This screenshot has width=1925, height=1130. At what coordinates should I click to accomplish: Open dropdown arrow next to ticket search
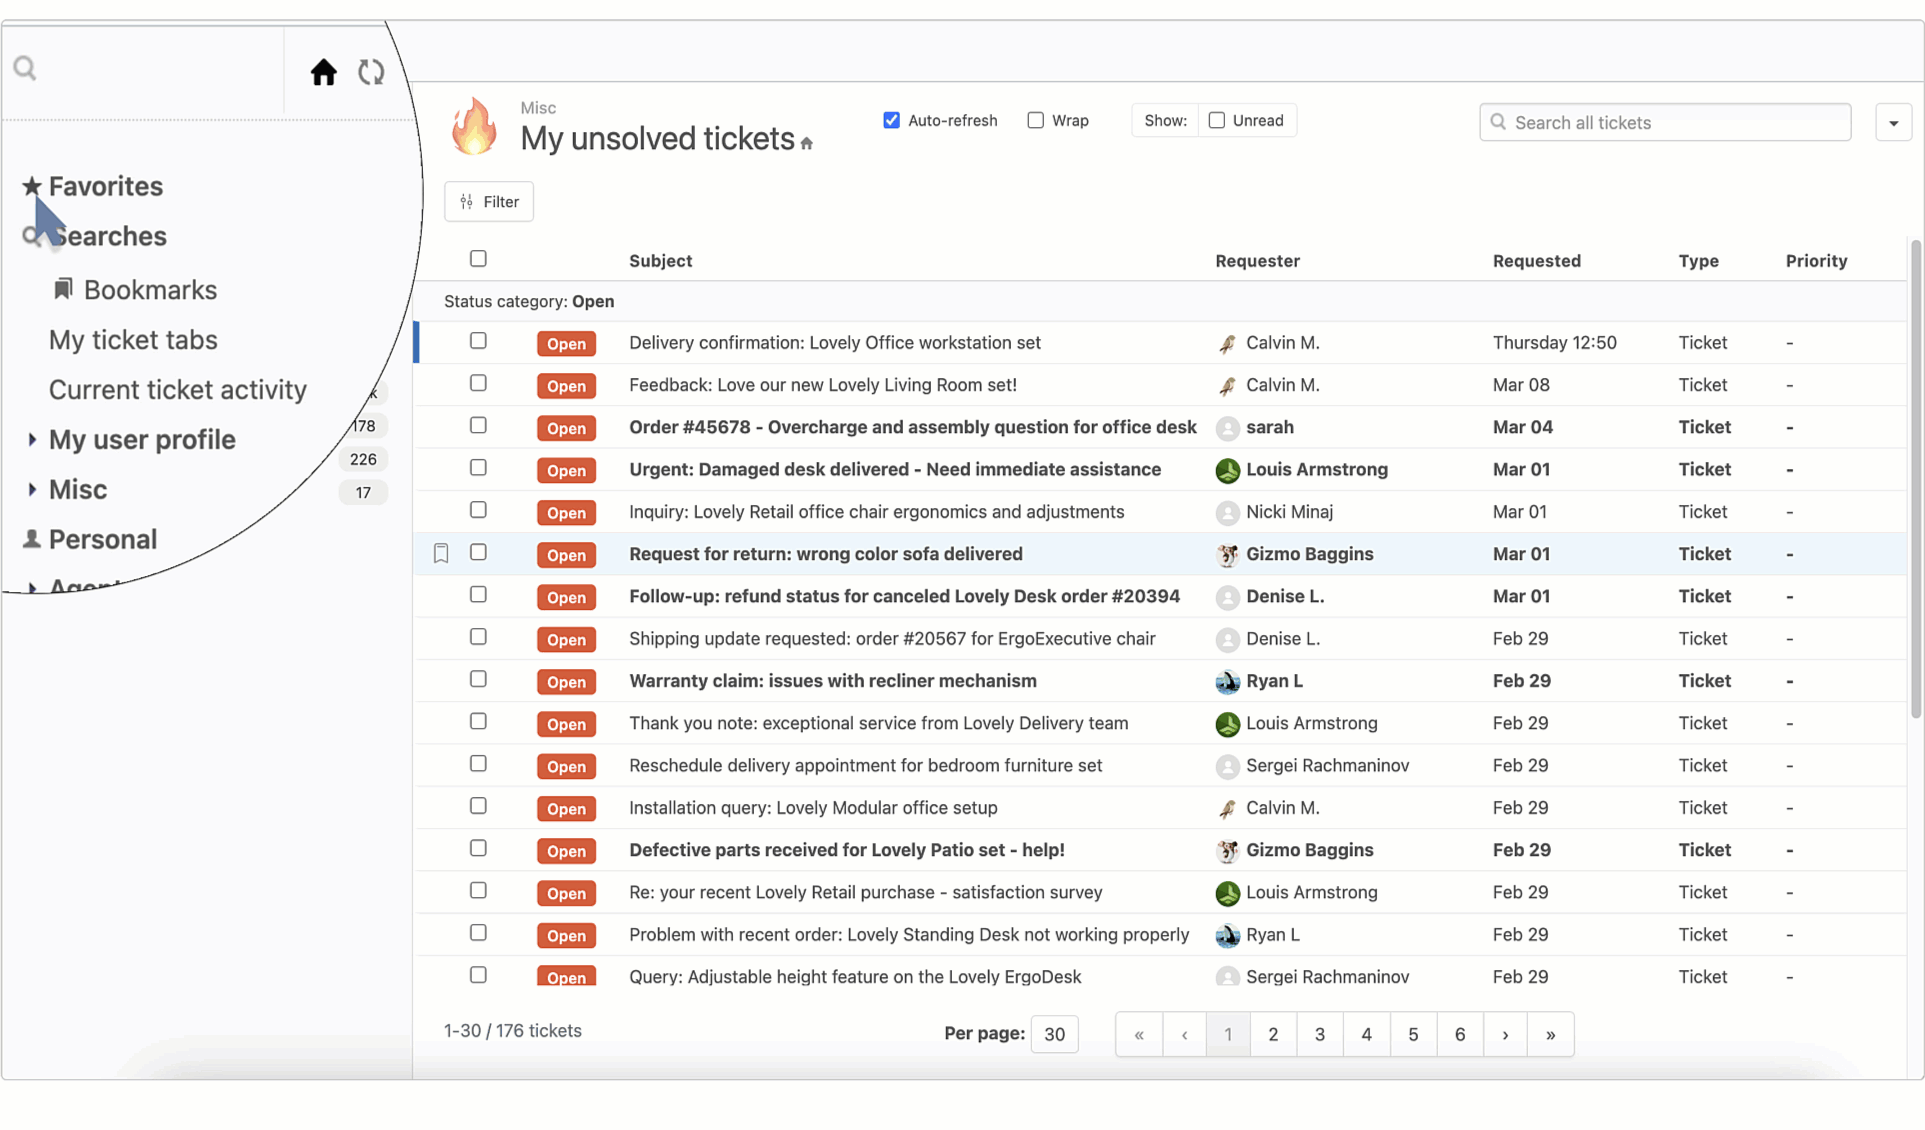click(1893, 123)
